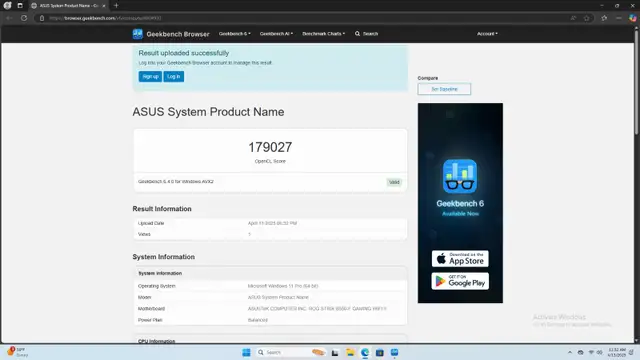Open the Benchmark Charts dropdown
Viewport: 640px width, 360px height.
coord(324,34)
